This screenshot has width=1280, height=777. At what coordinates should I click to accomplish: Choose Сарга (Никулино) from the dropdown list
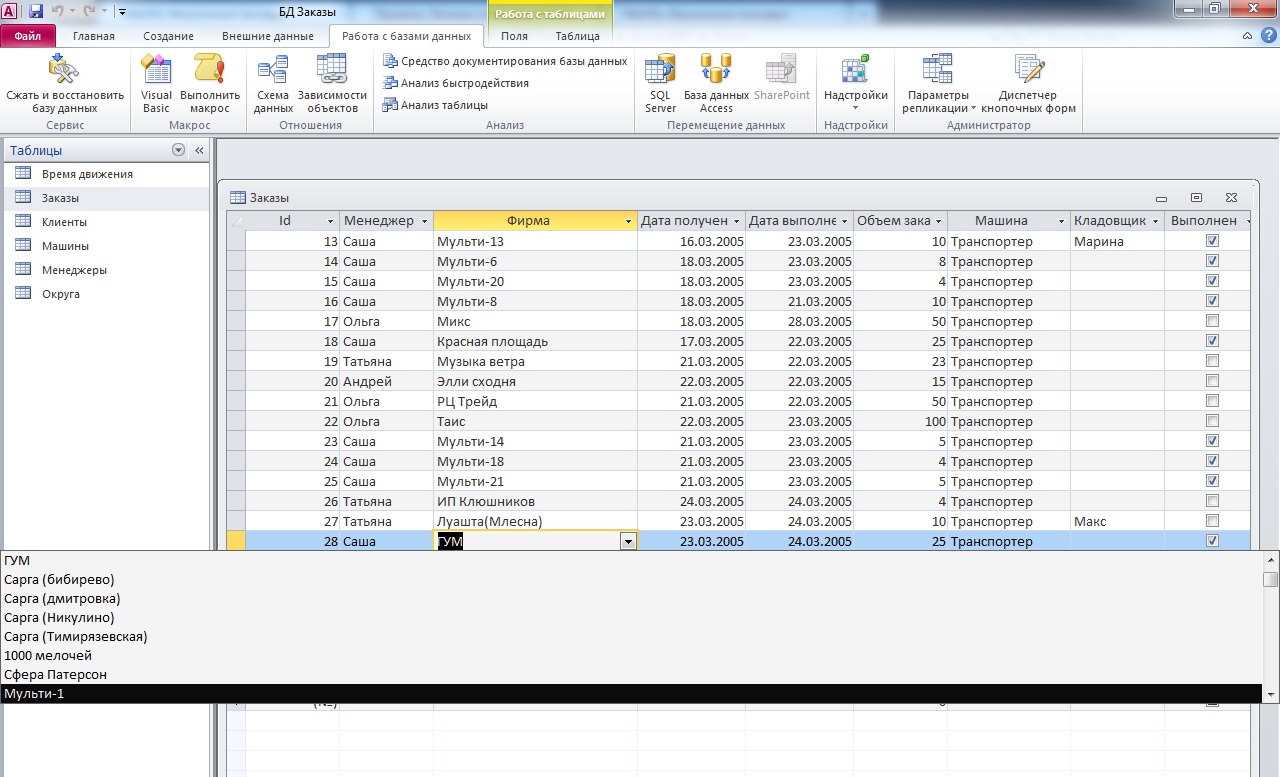tap(631, 617)
